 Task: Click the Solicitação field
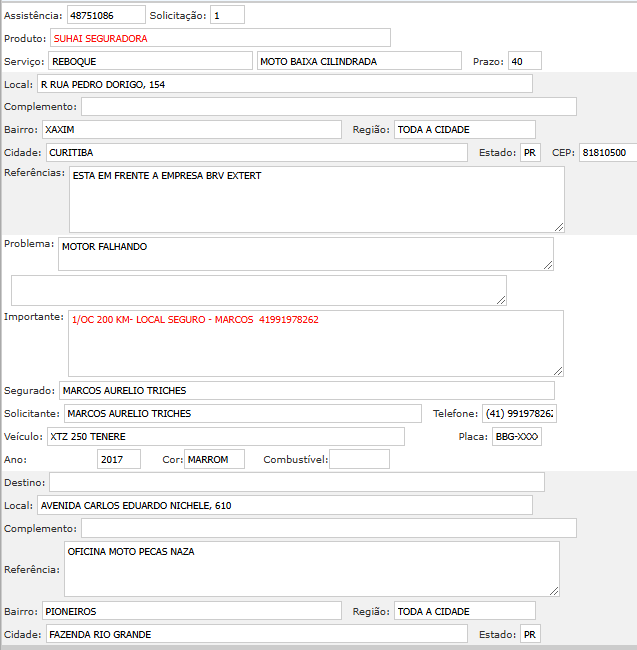(x=227, y=16)
